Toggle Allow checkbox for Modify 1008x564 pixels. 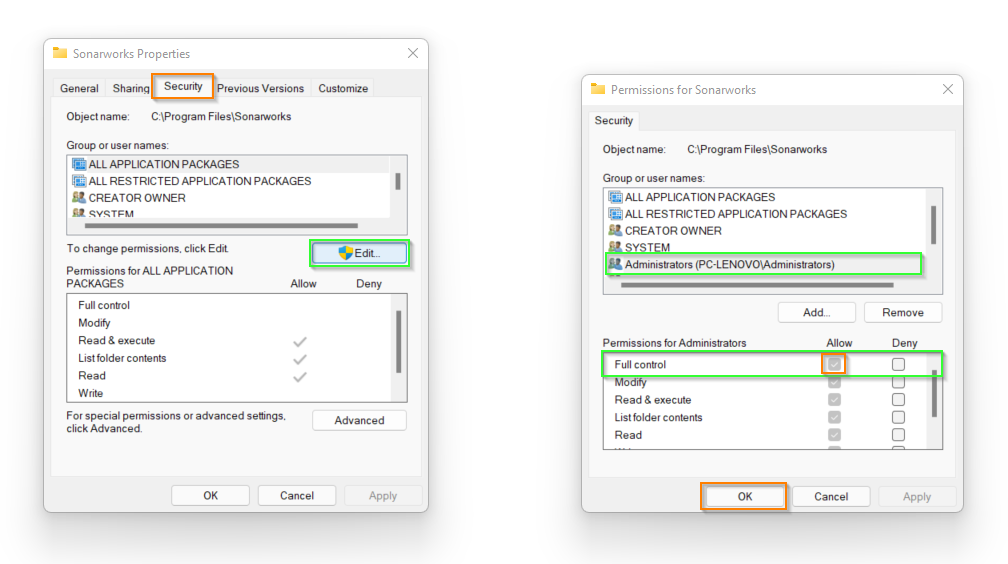(x=834, y=382)
